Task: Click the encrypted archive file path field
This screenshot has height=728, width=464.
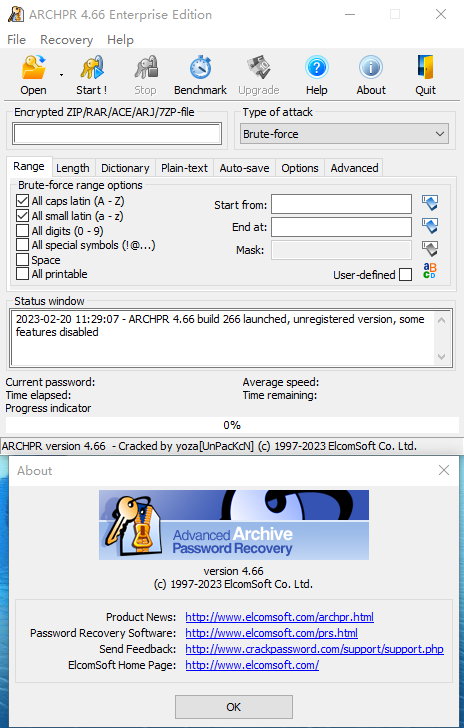Action: click(x=117, y=134)
